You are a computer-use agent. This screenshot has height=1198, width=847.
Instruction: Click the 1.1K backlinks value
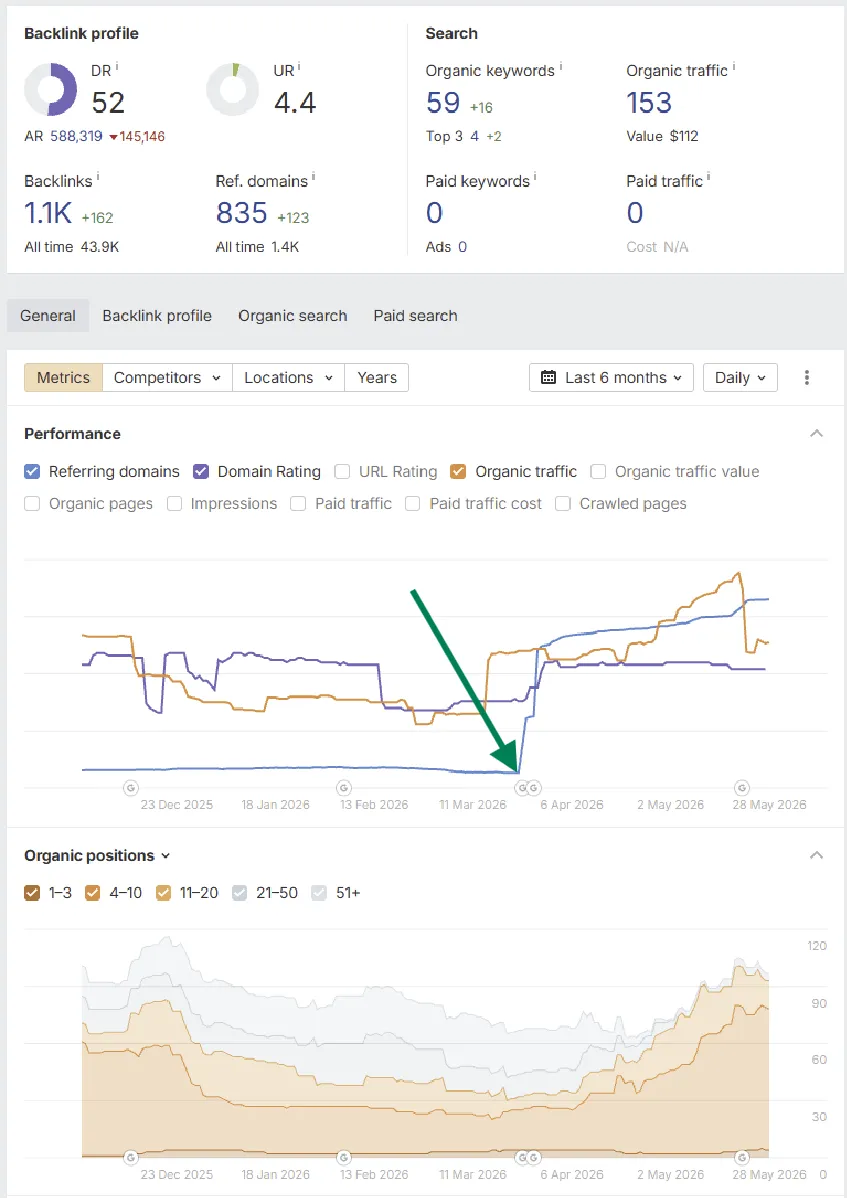pos(48,213)
